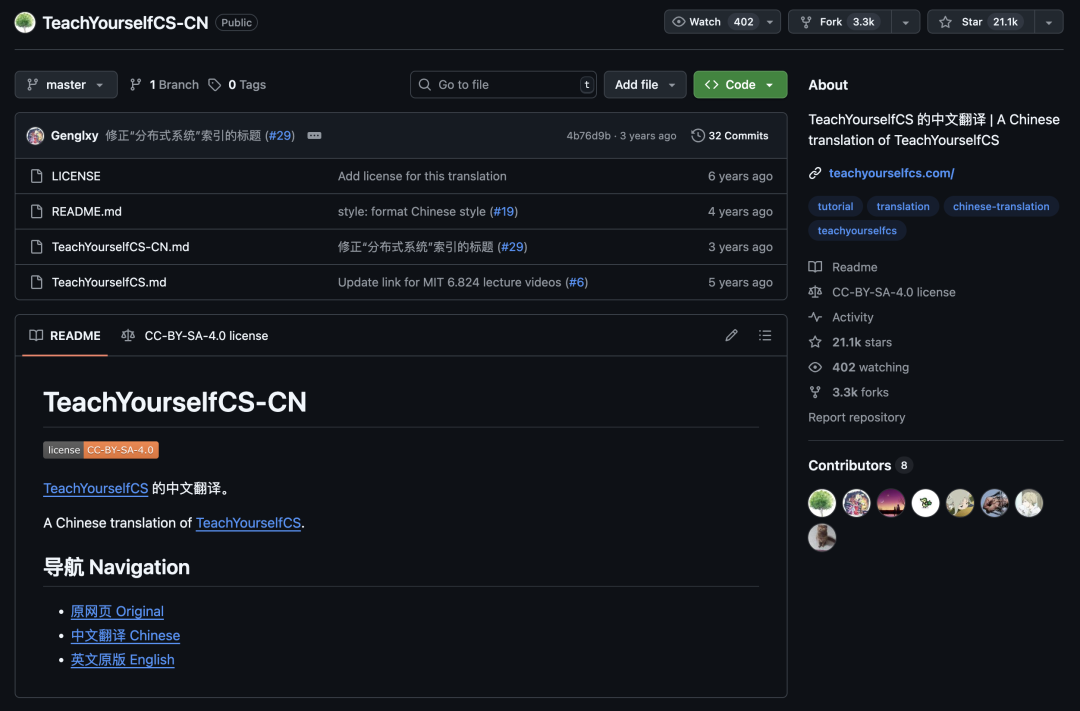Click the fork icon on the Fork button

(x=806, y=22)
